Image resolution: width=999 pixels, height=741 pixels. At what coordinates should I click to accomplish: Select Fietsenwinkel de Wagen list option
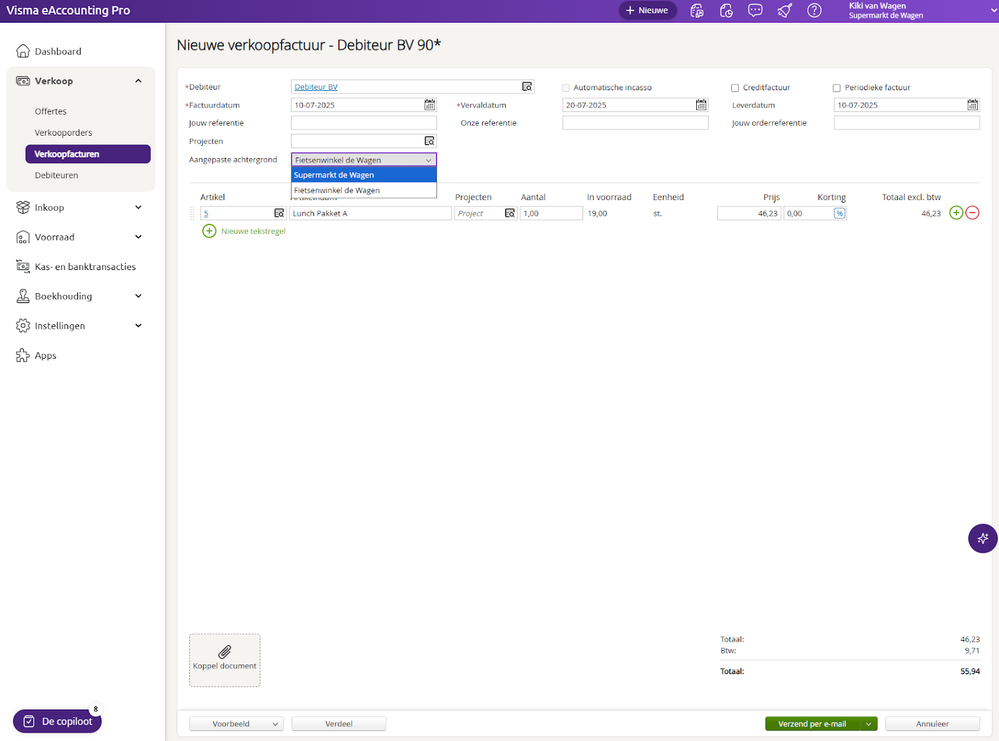pyautogui.click(x=364, y=190)
